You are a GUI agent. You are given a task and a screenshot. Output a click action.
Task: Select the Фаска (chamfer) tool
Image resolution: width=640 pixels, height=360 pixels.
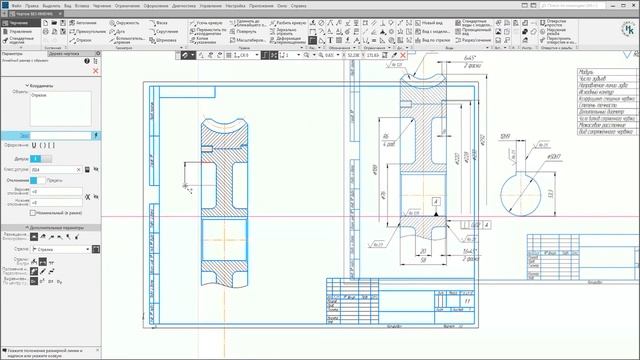pyautogui.click(x=158, y=23)
